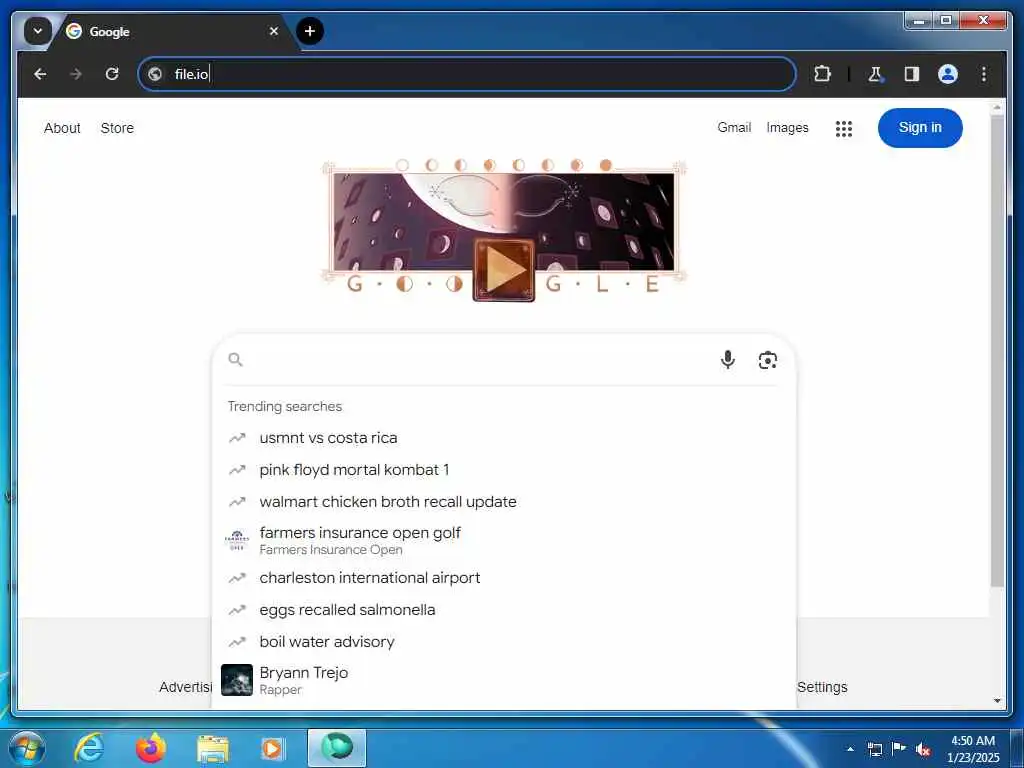The width and height of the screenshot is (1024, 768).
Task: Open the Action Center flag icon
Action: [x=899, y=748]
